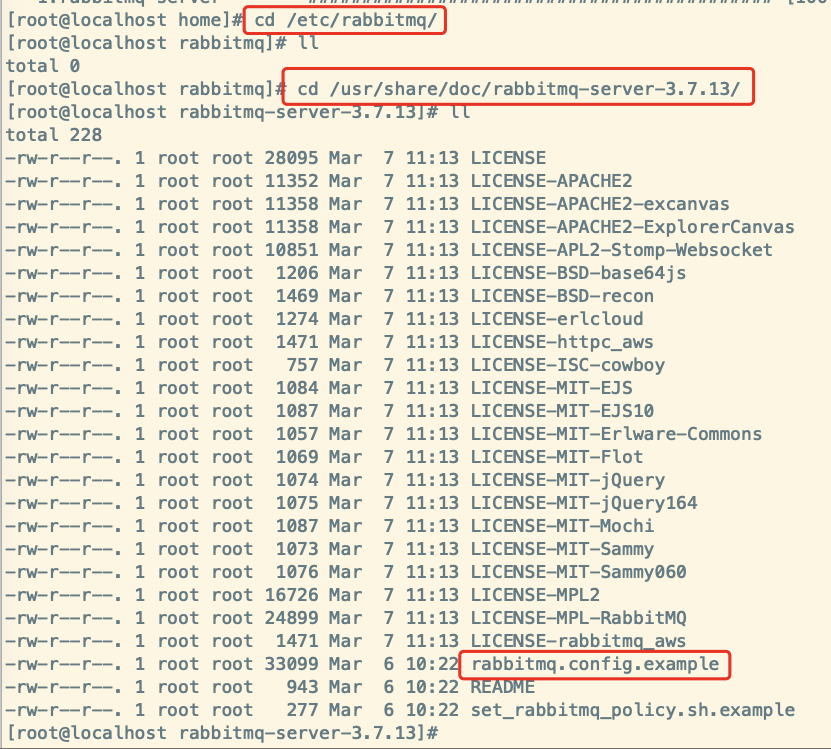This screenshot has height=749, width=831.
Task: Click the README file name
Action: click(503, 686)
